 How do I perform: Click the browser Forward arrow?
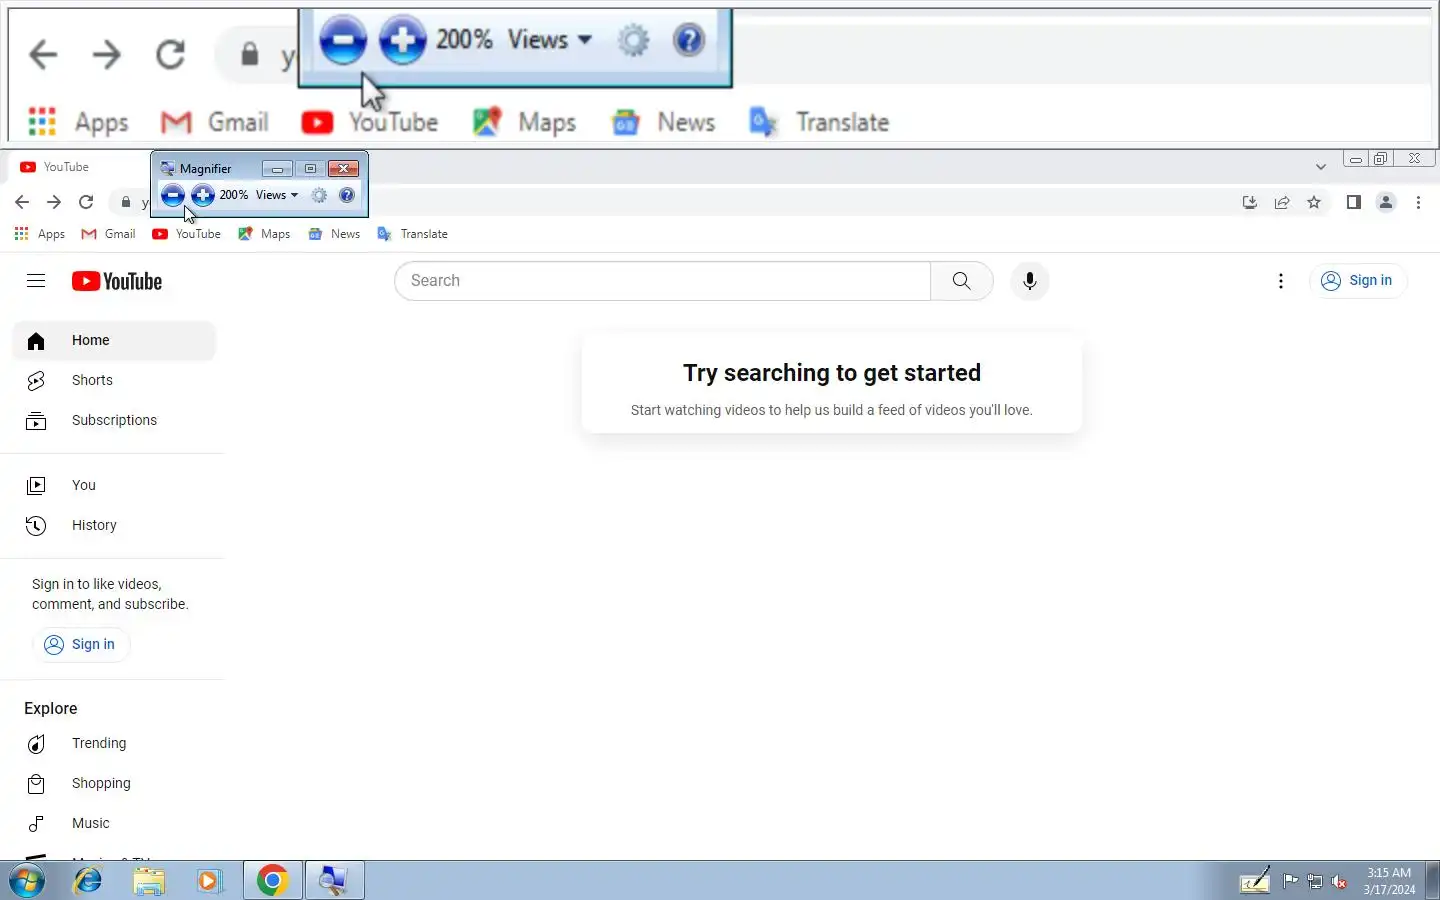(x=54, y=202)
